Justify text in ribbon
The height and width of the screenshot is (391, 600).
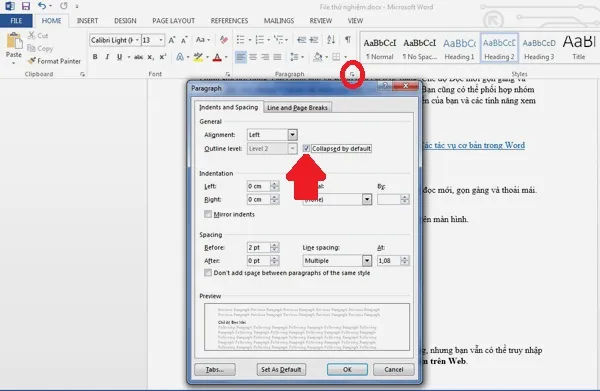point(277,57)
